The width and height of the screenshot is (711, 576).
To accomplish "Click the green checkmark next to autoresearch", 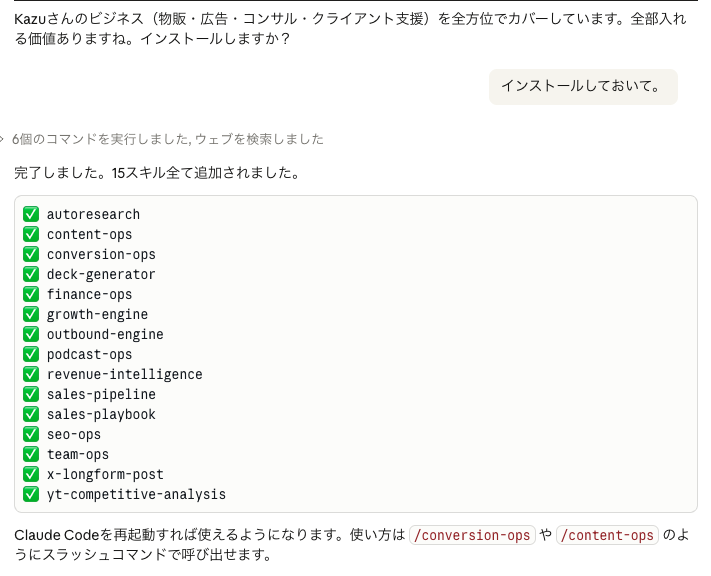I will [x=31, y=214].
